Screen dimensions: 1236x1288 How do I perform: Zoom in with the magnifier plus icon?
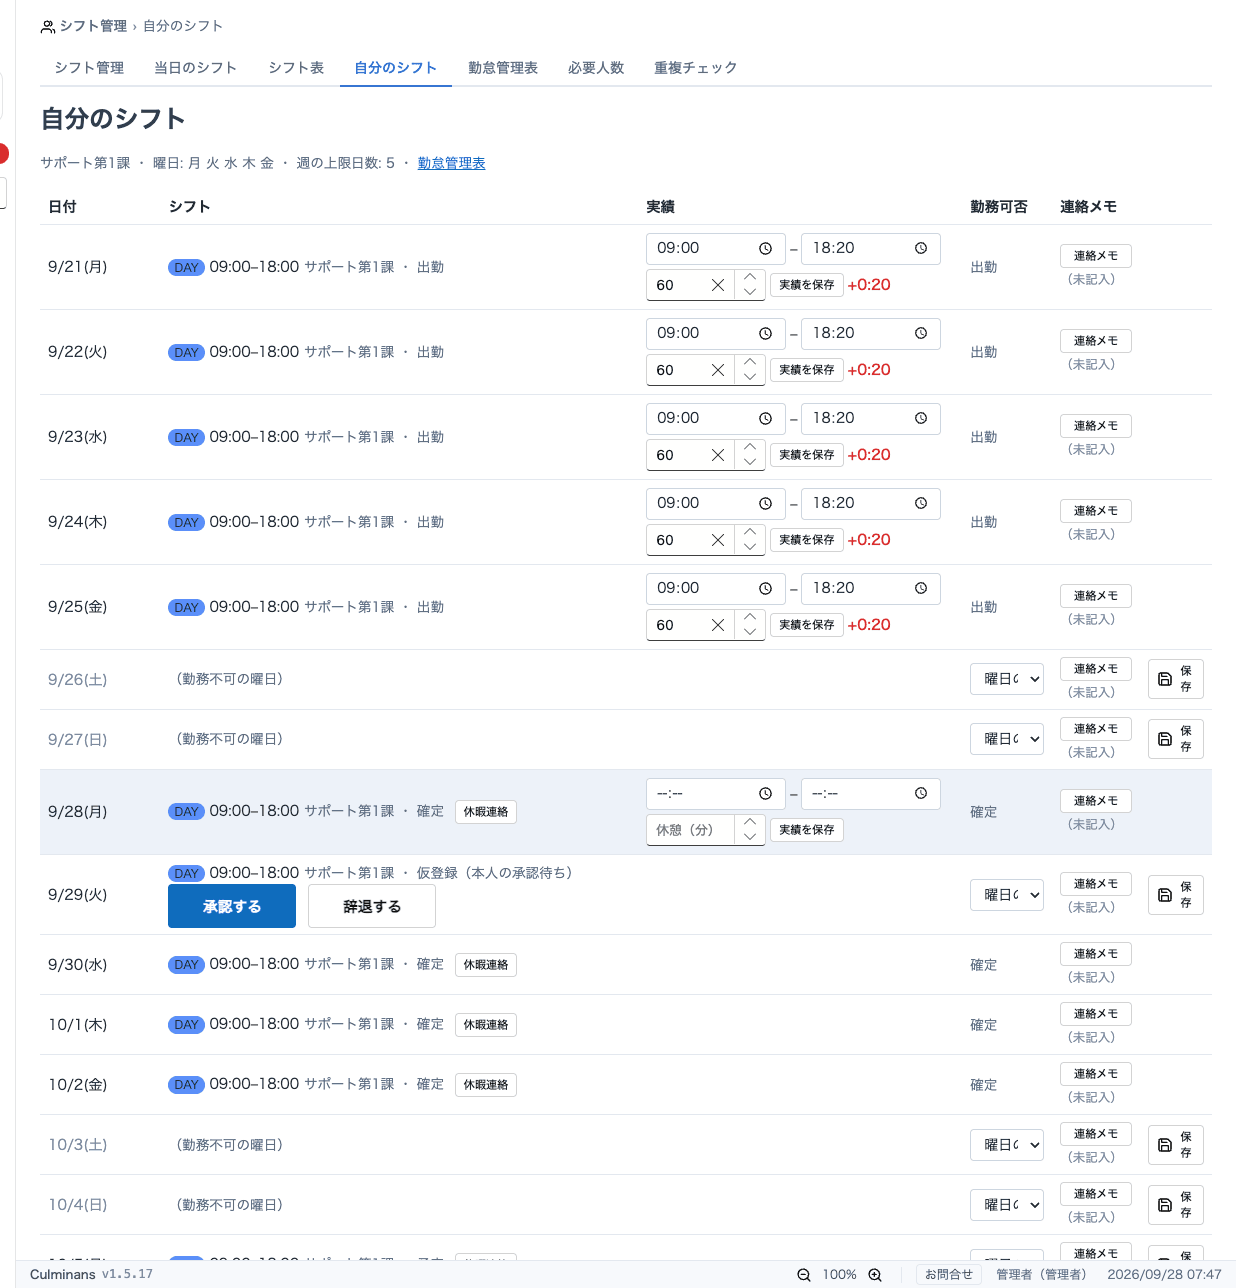click(875, 1274)
